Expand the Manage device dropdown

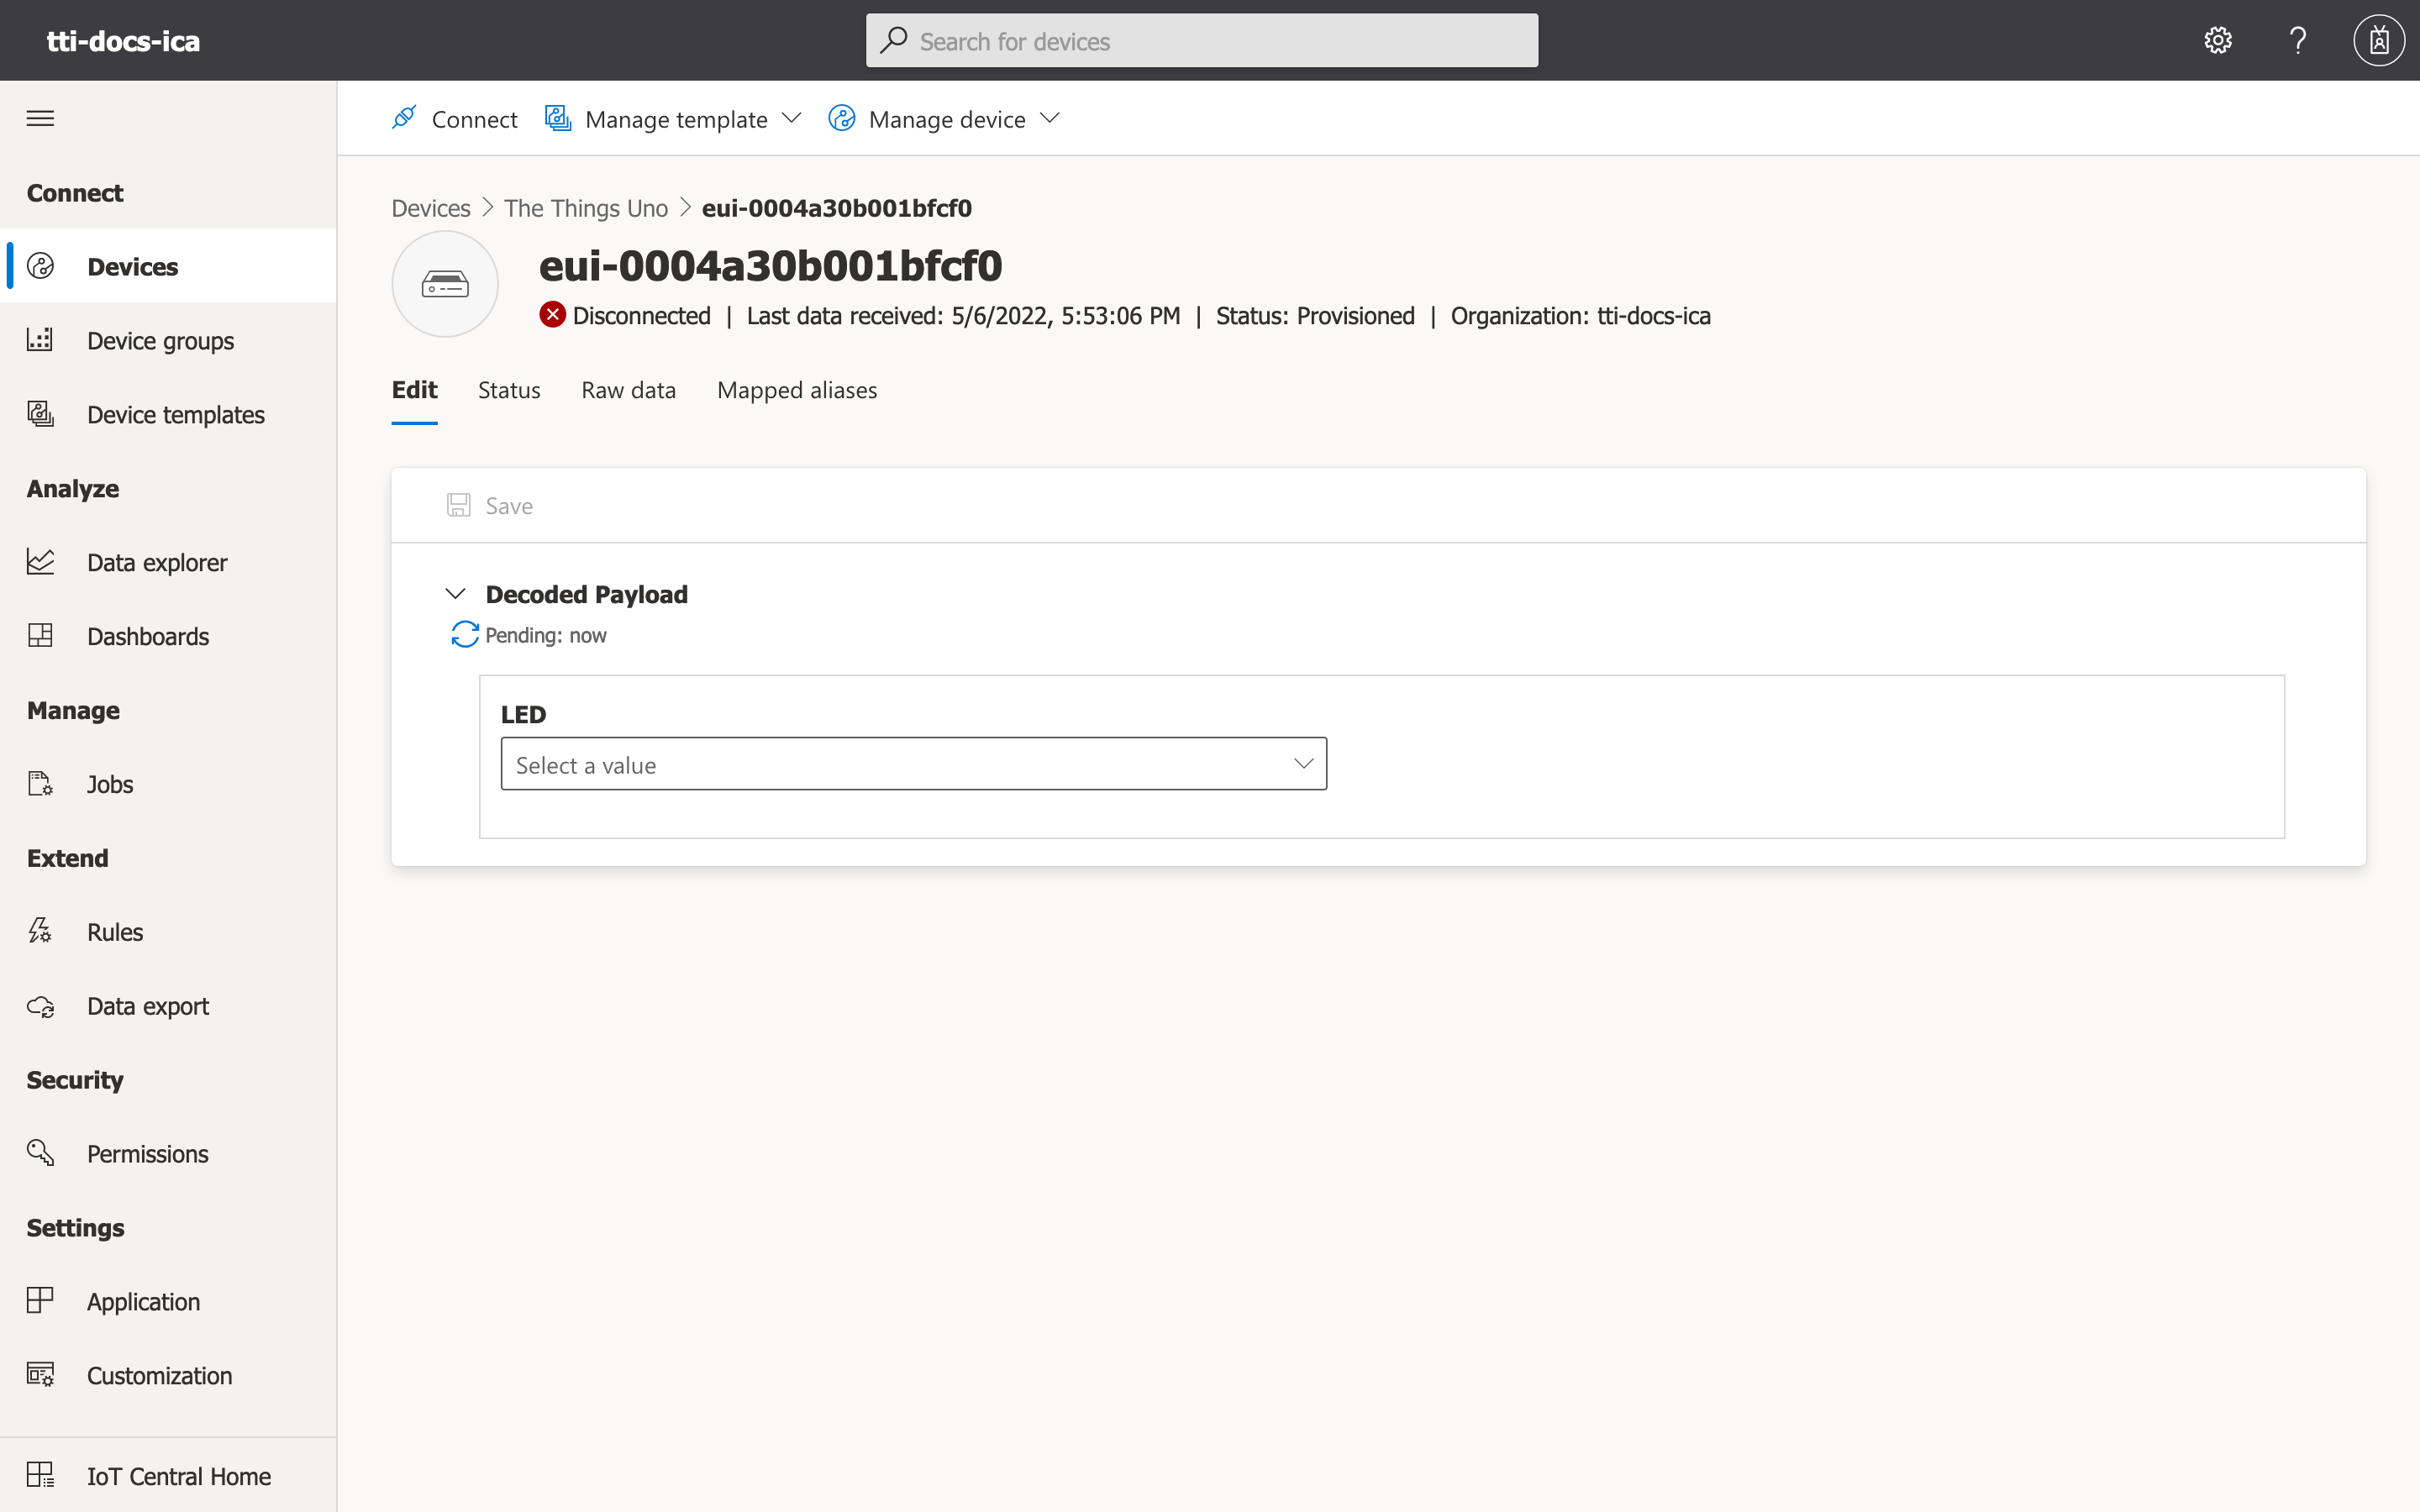pos(946,118)
